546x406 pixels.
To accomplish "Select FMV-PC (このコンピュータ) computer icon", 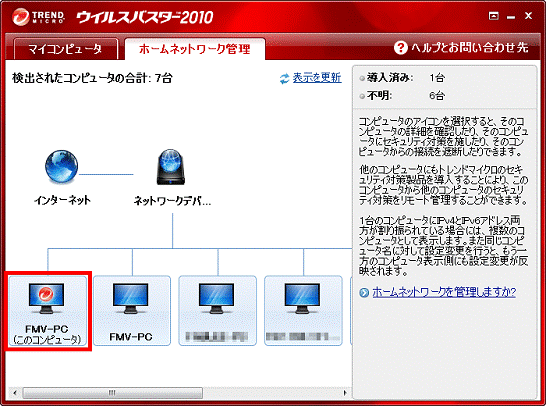I will (48, 311).
